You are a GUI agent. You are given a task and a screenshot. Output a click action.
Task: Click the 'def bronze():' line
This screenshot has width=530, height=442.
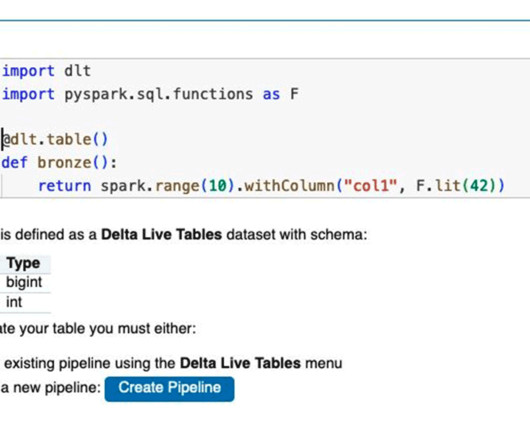pyautogui.click(x=59, y=163)
